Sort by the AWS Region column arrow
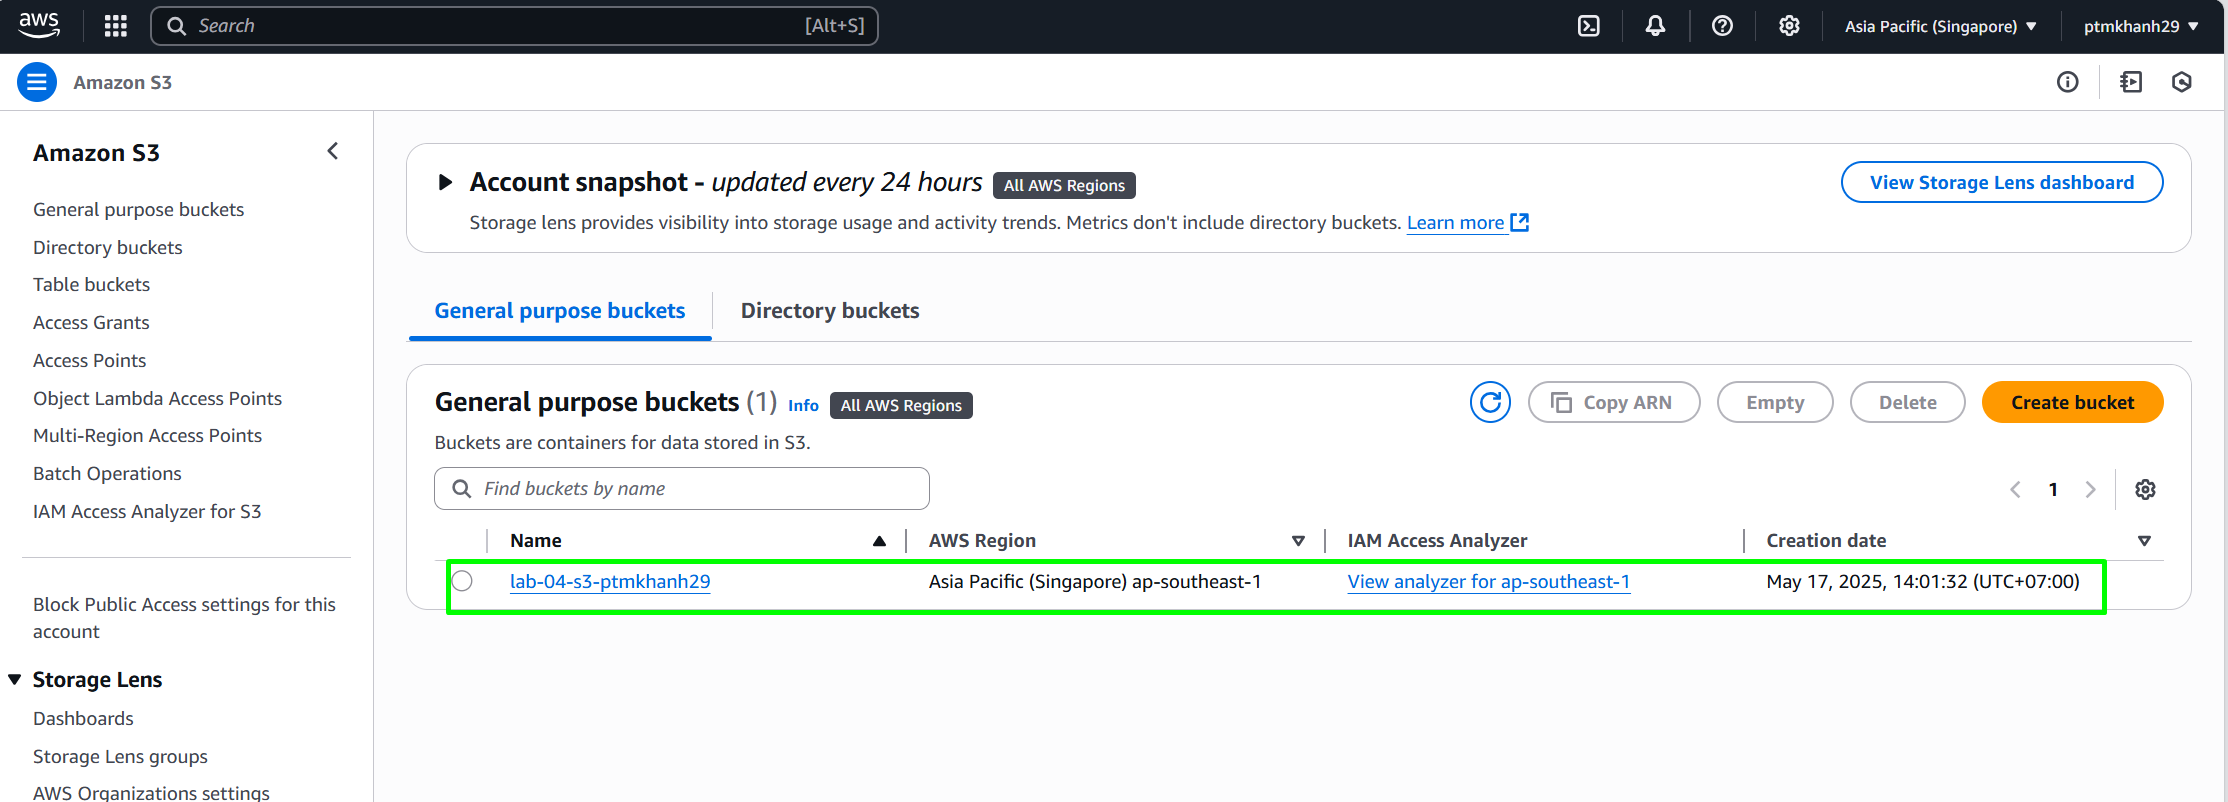Screen dimensions: 2228x802 click(1298, 541)
